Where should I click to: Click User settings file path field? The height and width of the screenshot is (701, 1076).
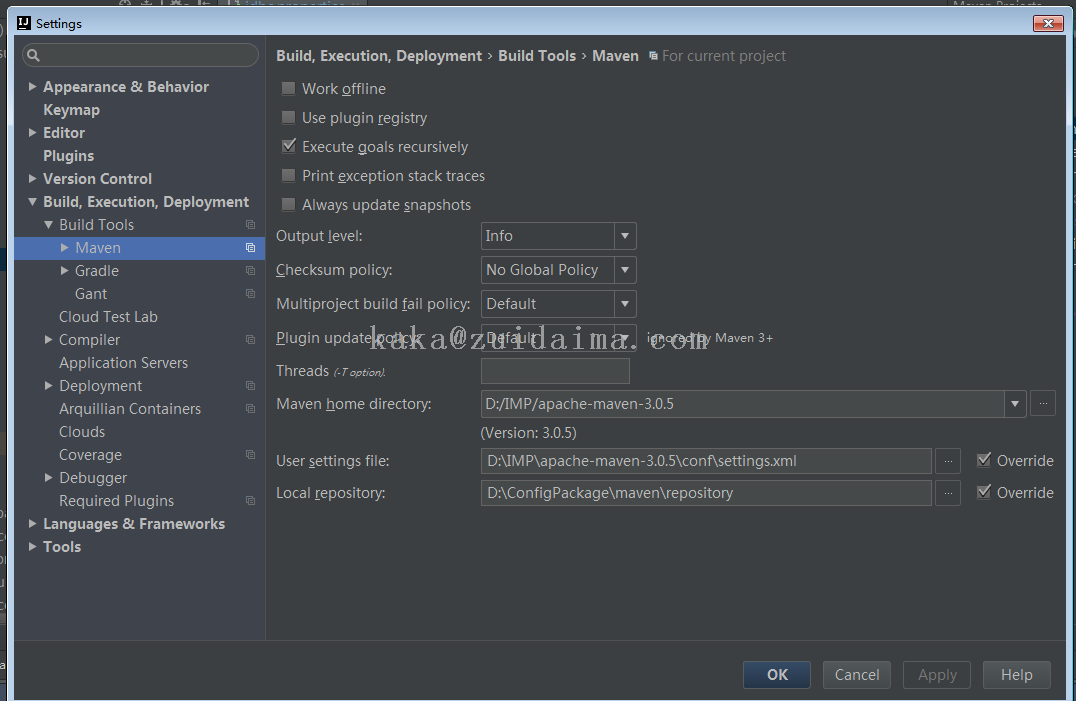[706, 461]
